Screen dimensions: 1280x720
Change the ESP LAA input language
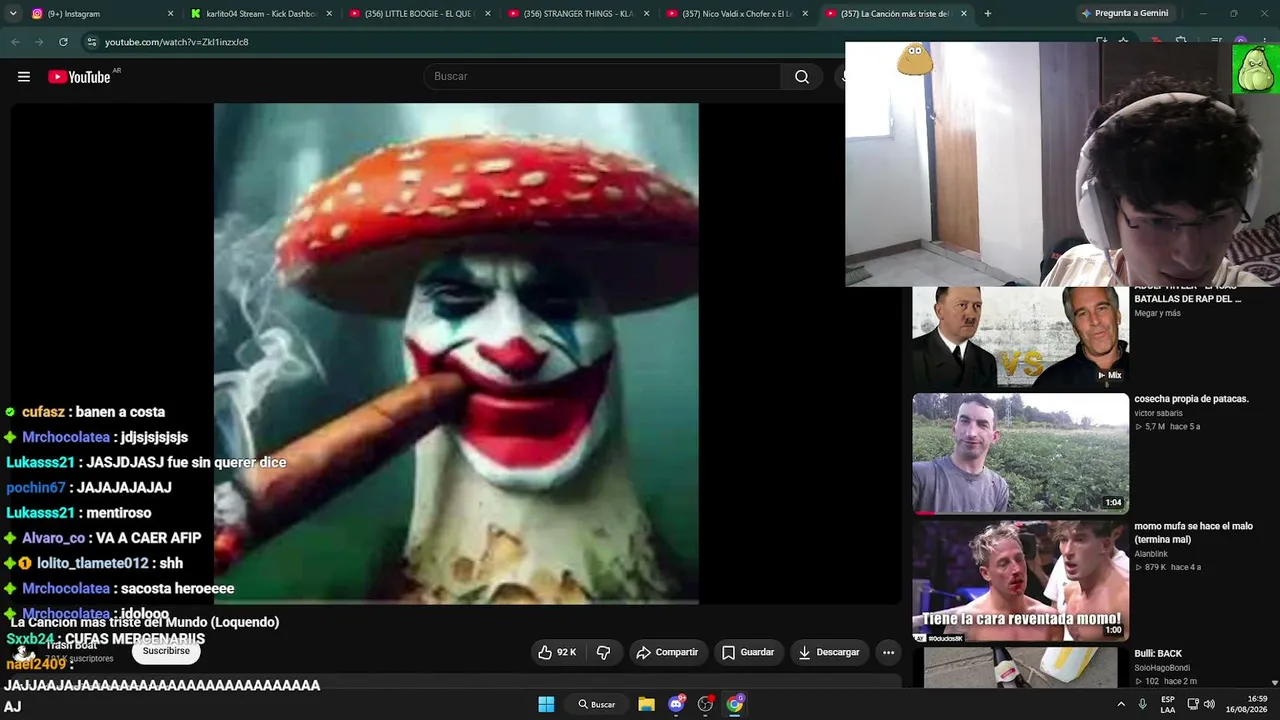coord(1168,704)
